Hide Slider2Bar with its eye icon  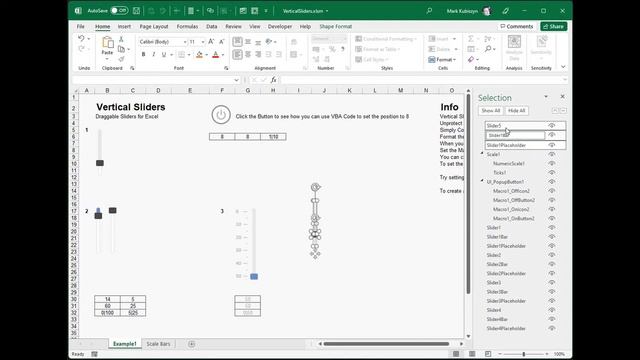pyautogui.click(x=552, y=264)
